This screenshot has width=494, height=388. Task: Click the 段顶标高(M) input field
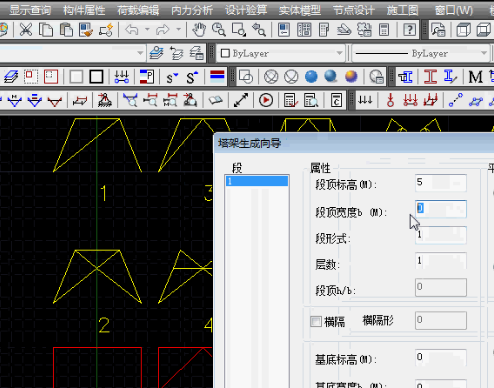441,183
